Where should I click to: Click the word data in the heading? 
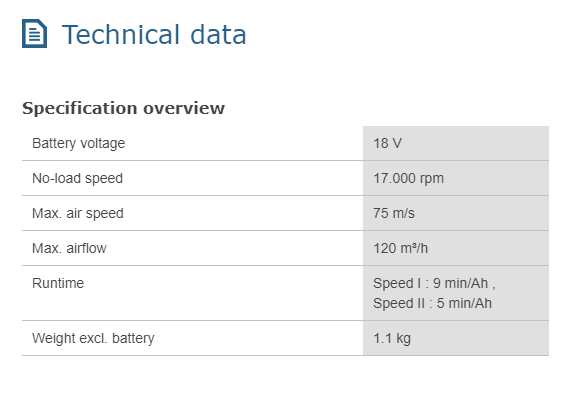click(218, 35)
